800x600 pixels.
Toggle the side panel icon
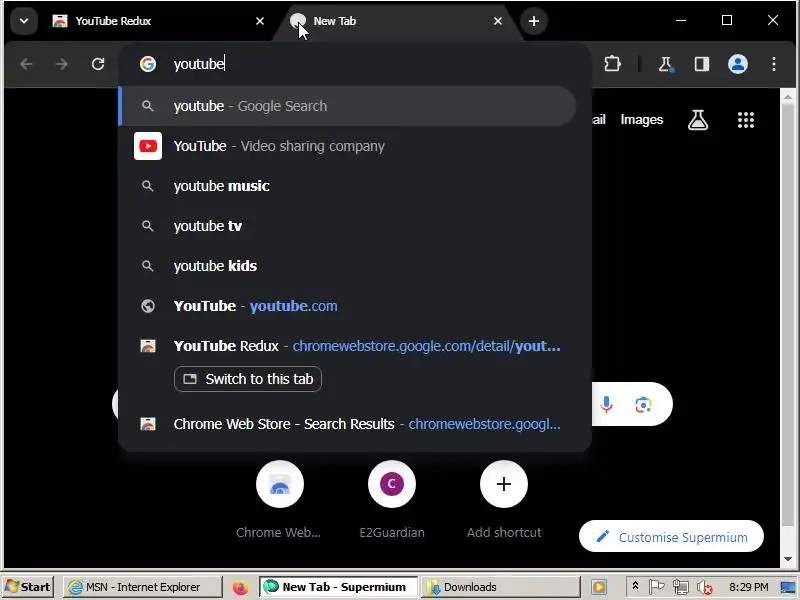[x=702, y=64]
